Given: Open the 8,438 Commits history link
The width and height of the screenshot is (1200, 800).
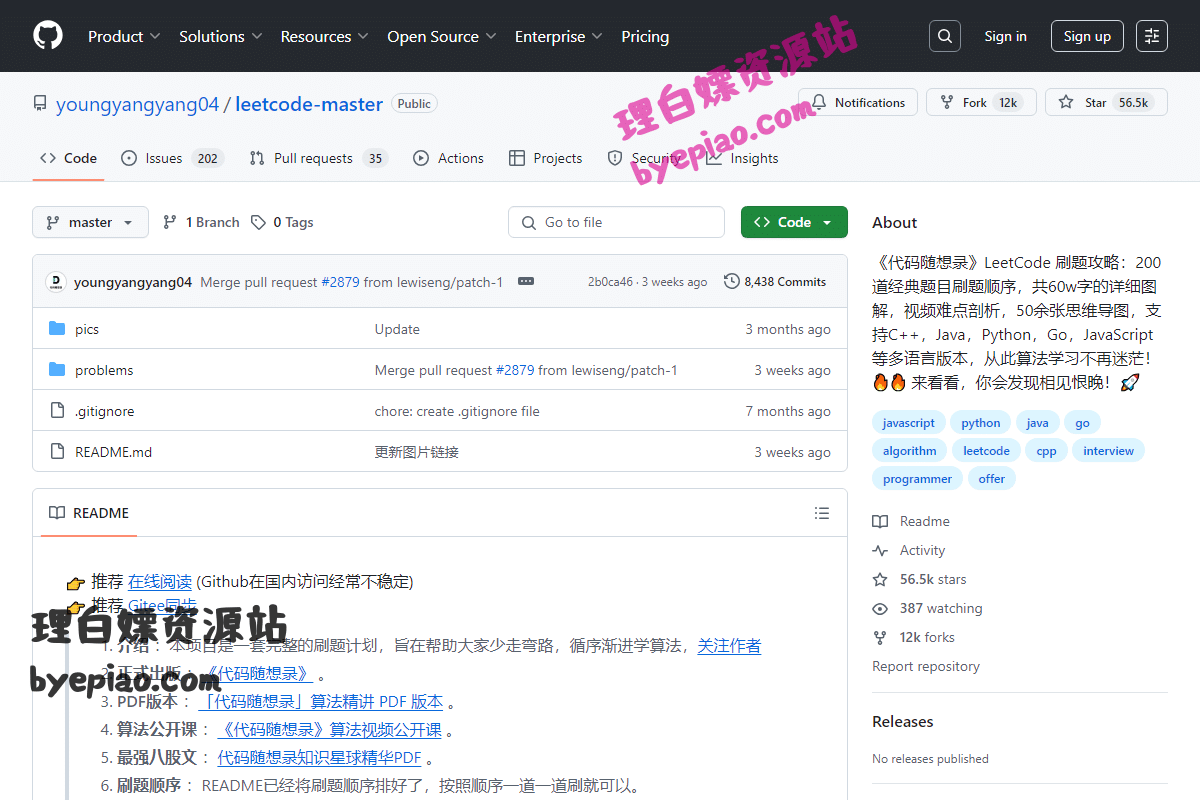Looking at the screenshot, I should pyautogui.click(x=775, y=282).
